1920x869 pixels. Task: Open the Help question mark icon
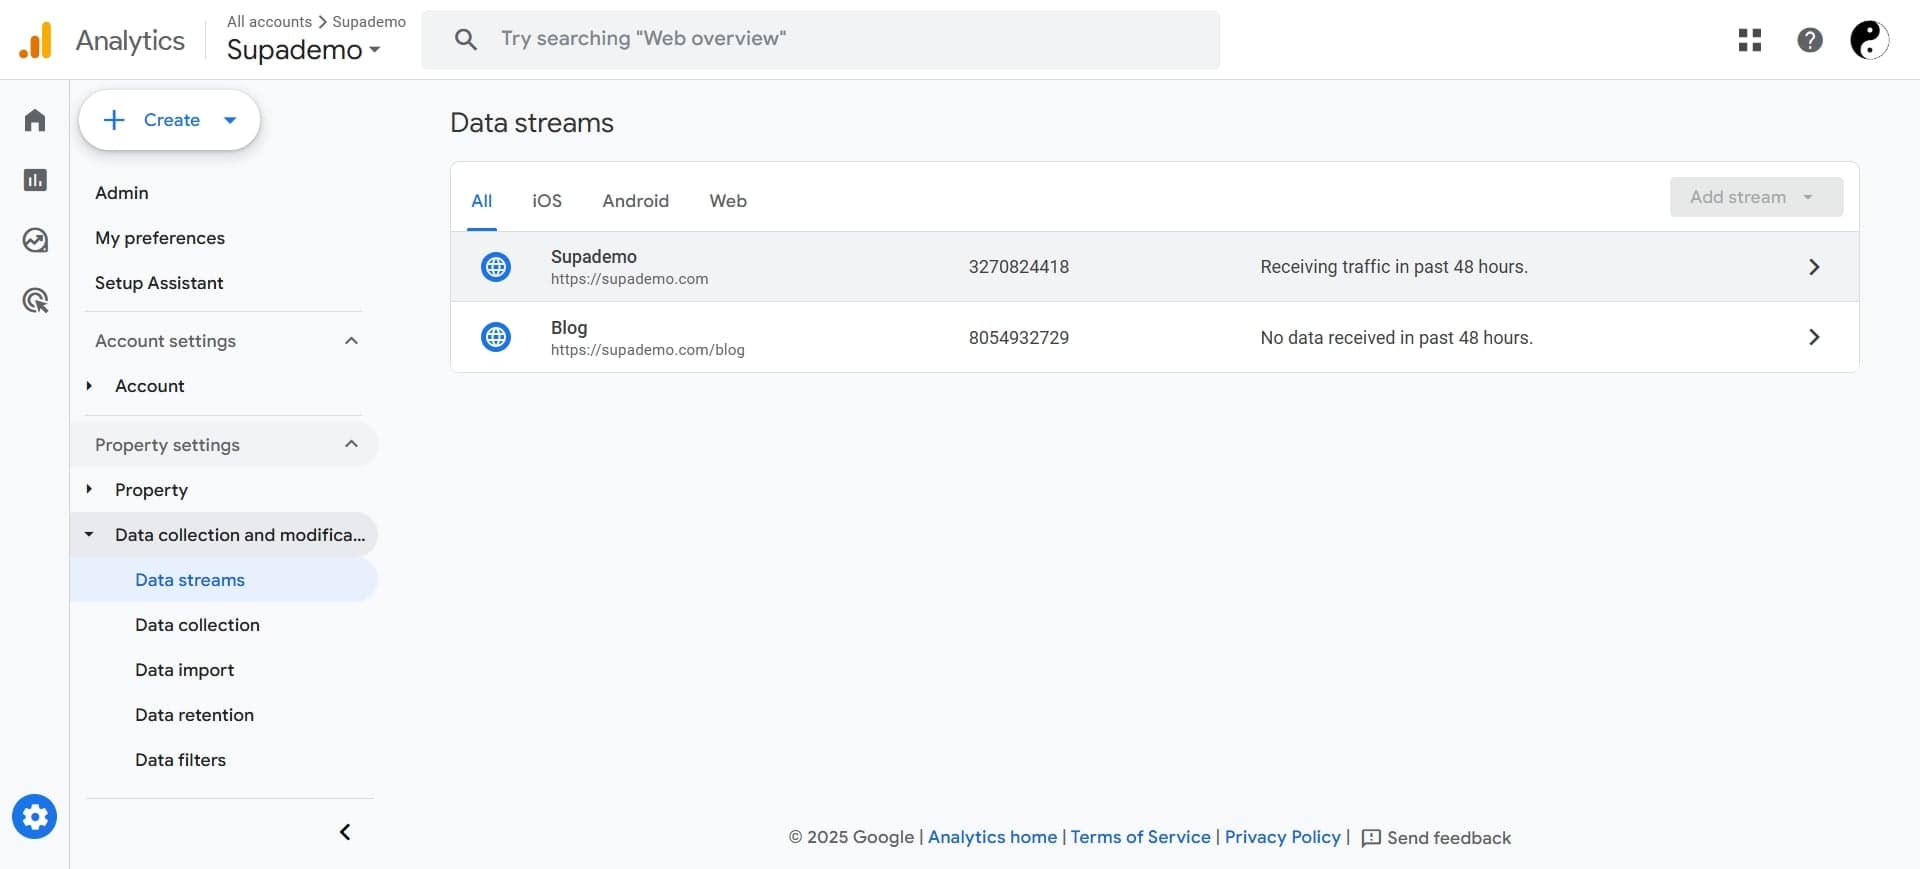pyautogui.click(x=1810, y=40)
